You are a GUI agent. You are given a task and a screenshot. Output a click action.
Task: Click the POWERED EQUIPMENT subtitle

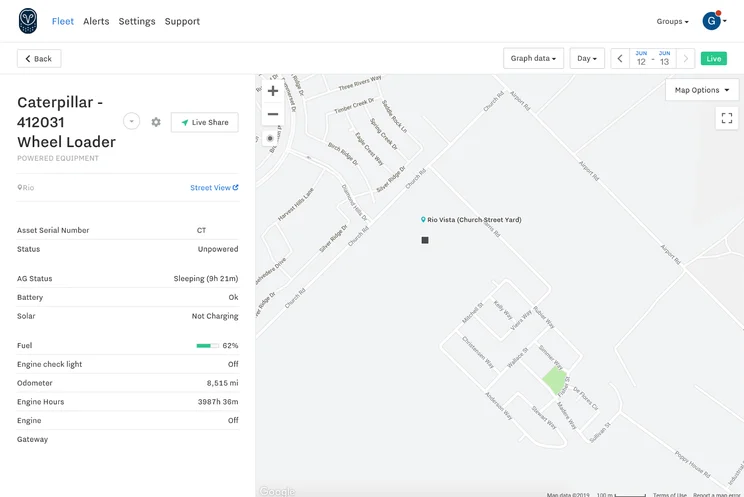click(58, 158)
